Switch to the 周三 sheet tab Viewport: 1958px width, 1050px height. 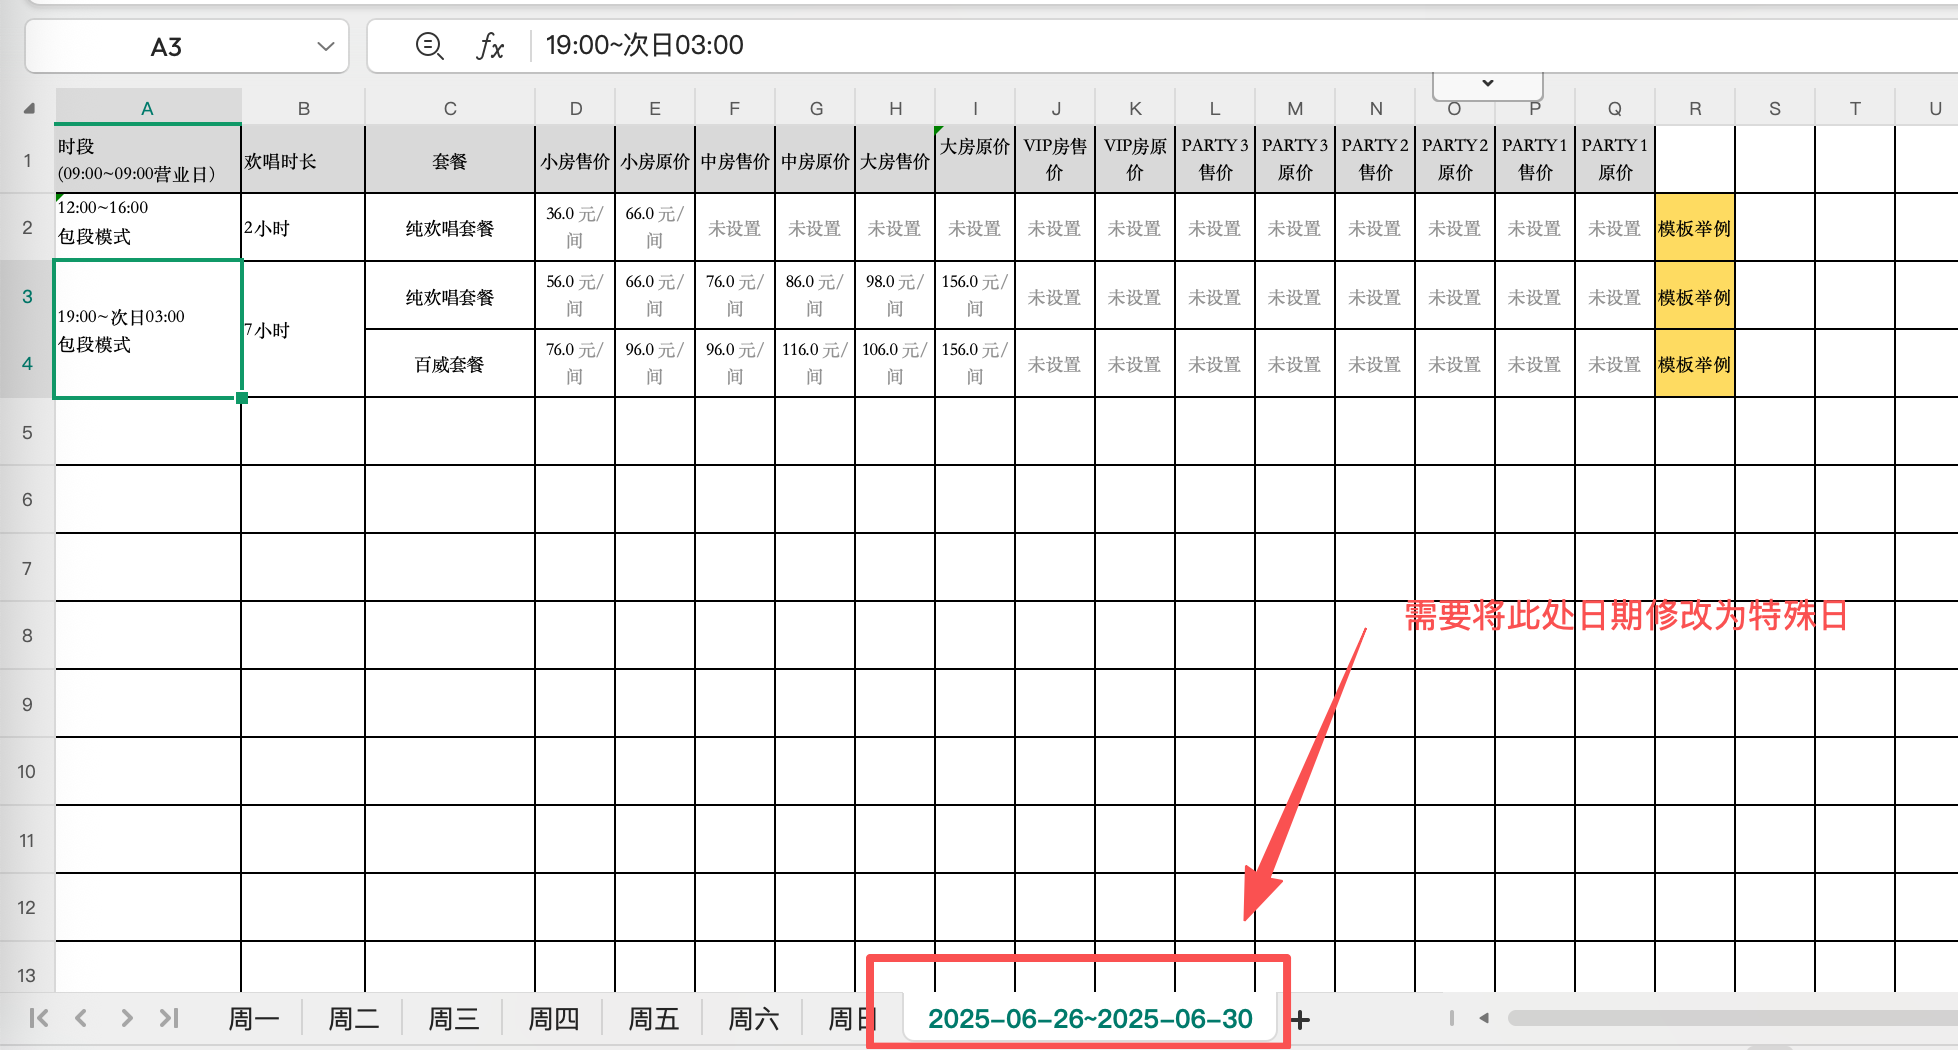(x=453, y=1019)
